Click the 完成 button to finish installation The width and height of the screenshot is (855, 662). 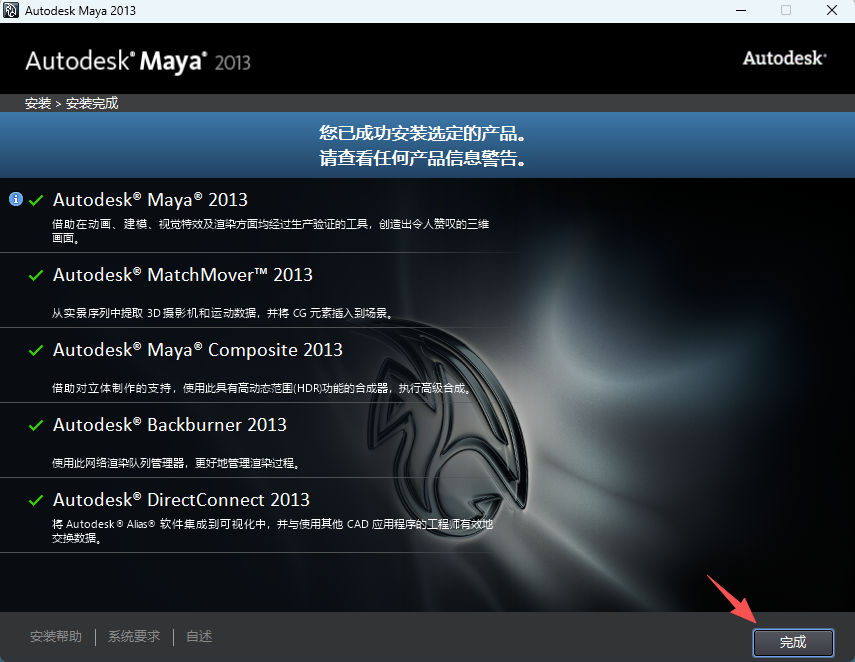pos(793,643)
